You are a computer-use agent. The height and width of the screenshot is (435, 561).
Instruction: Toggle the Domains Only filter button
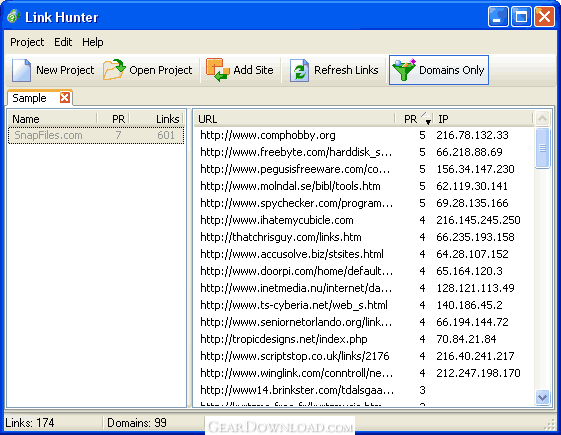point(439,70)
